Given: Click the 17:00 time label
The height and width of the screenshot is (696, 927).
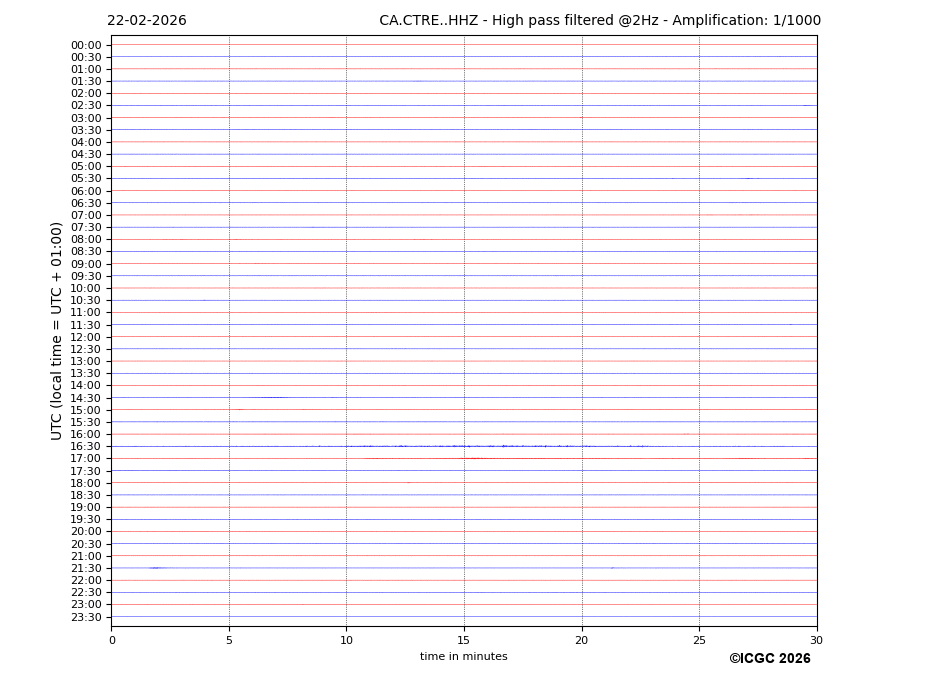Looking at the screenshot, I should [86, 459].
